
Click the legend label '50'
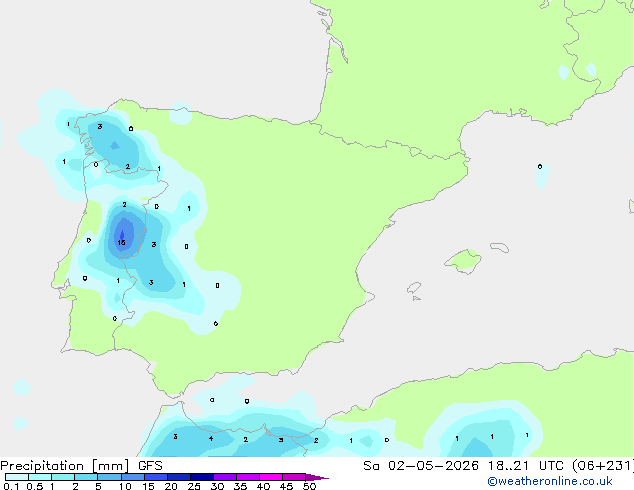click(x=309, y=486)
